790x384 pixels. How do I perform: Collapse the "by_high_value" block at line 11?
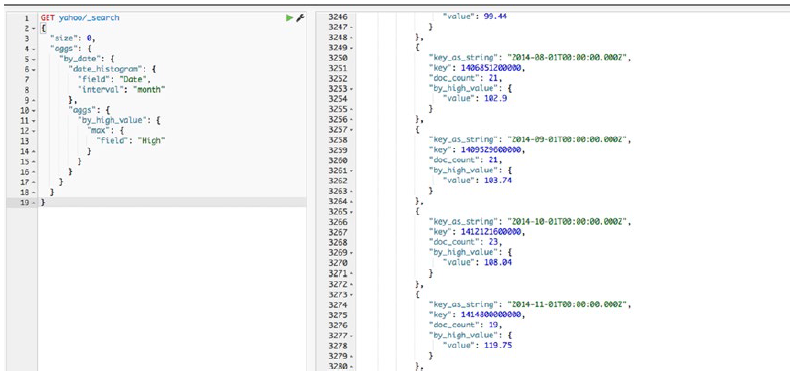coord(34,121)
